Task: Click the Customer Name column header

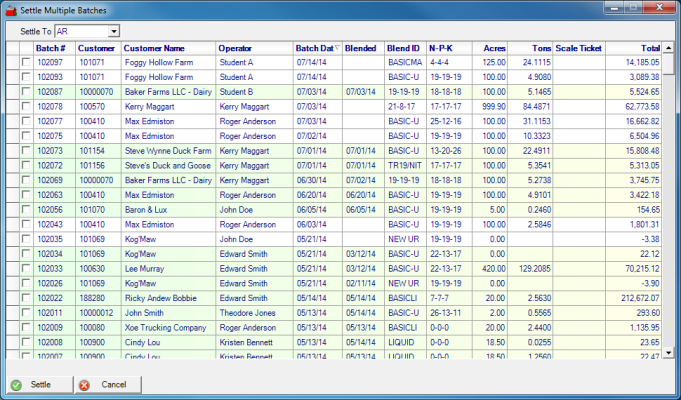Action: coord(154,47)
